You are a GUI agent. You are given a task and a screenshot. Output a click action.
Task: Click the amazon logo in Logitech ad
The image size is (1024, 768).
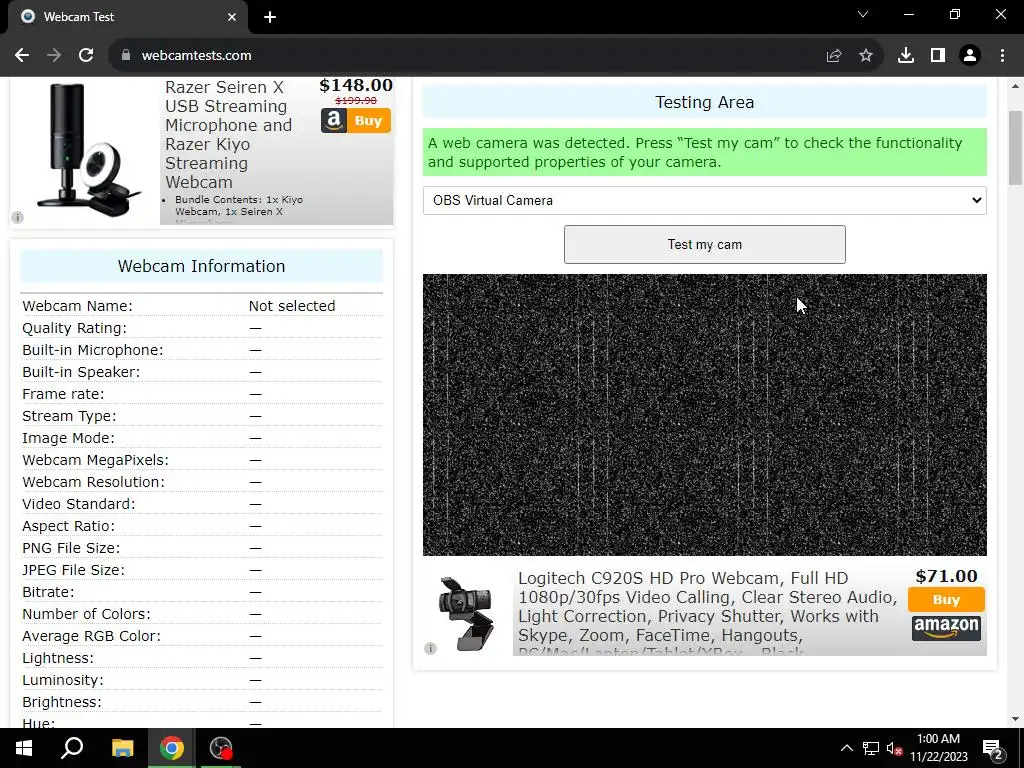click(x=946, y=628)
